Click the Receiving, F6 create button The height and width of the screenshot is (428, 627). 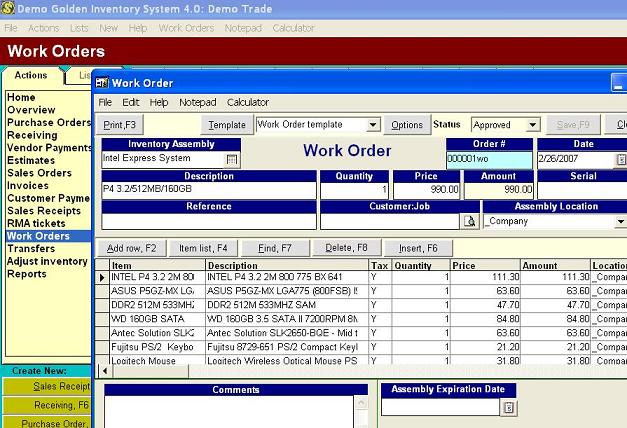pyautogui.click(x=47, y=405)
